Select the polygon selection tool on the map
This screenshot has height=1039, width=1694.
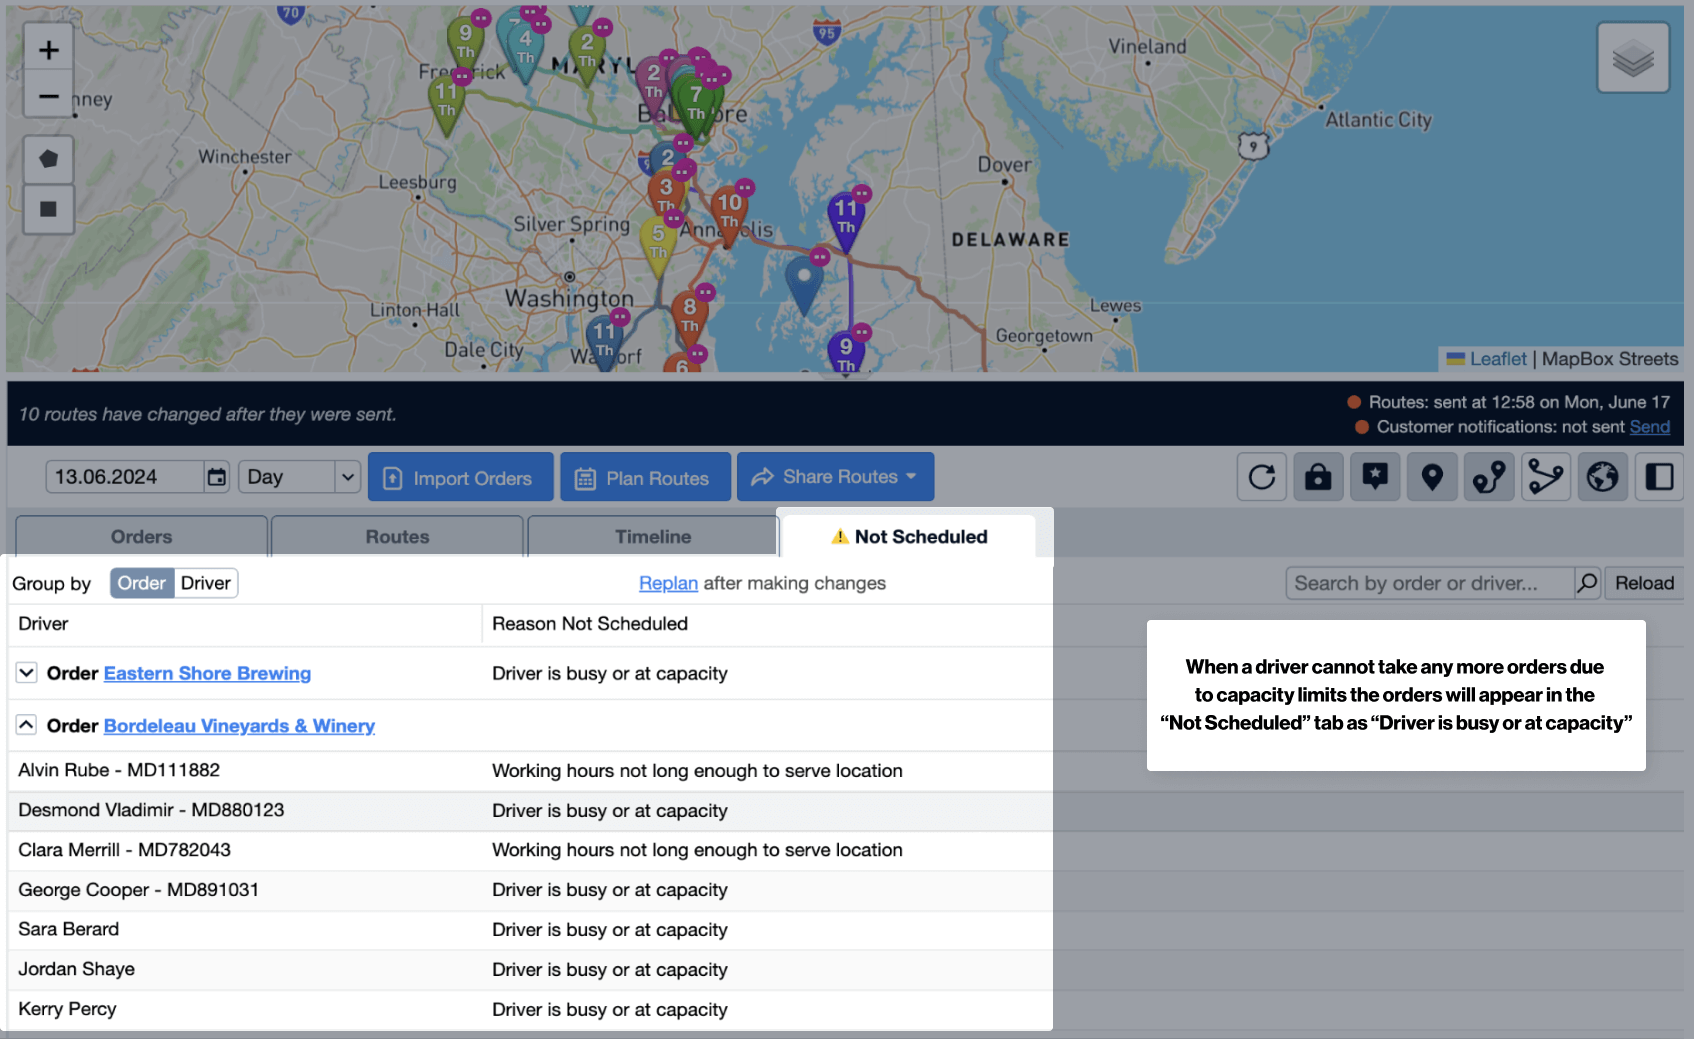(x=47, y=159)
